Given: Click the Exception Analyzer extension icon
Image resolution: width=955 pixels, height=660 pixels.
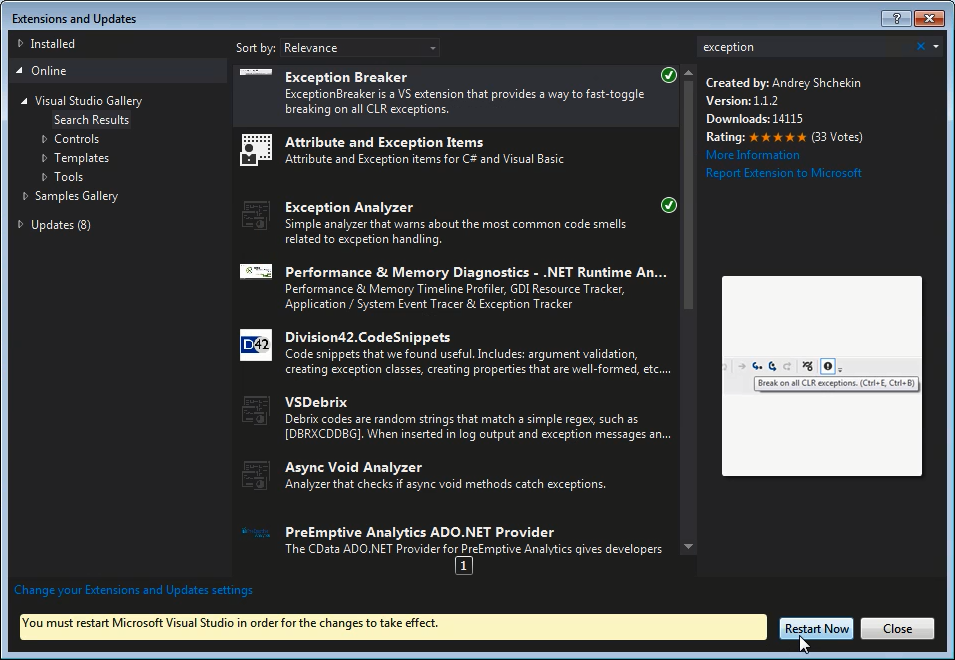Looking at the screenshot, I should [x=256, y=215].
